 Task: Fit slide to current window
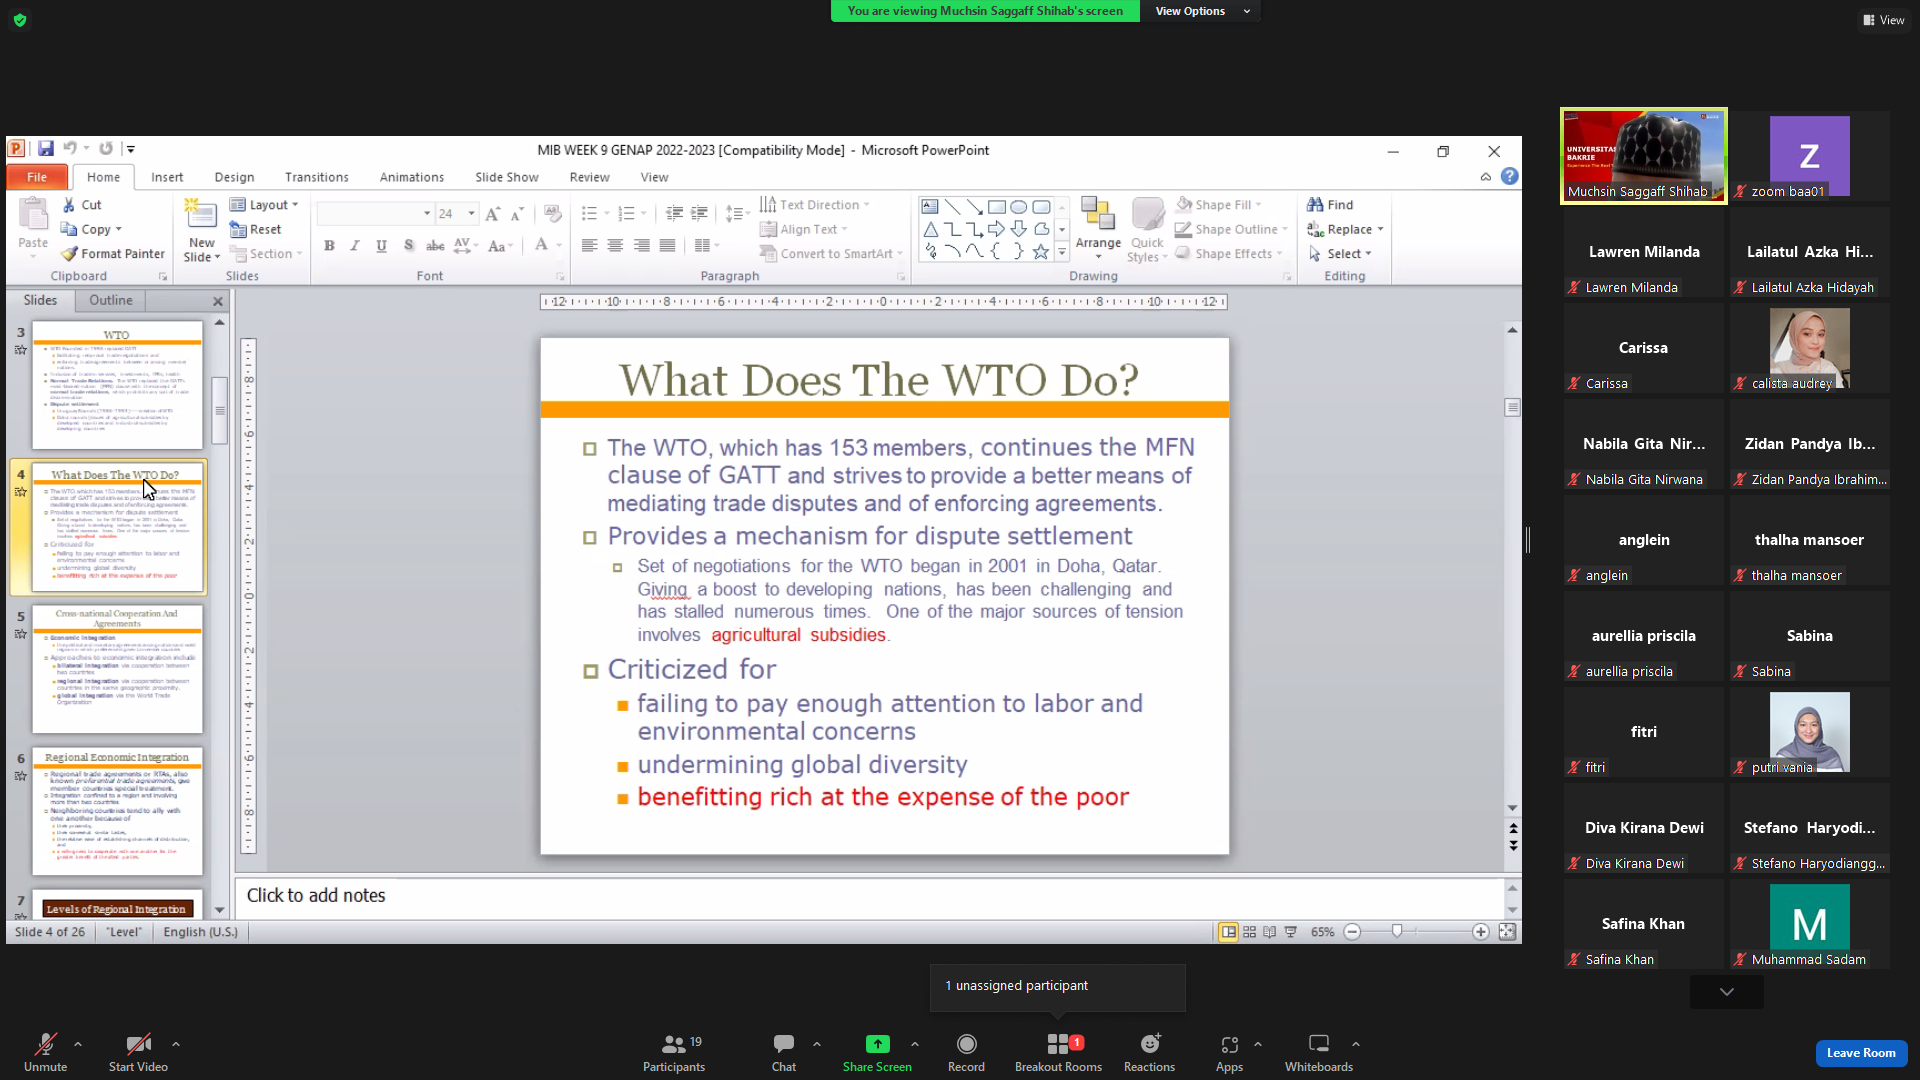click(1507, 932)
